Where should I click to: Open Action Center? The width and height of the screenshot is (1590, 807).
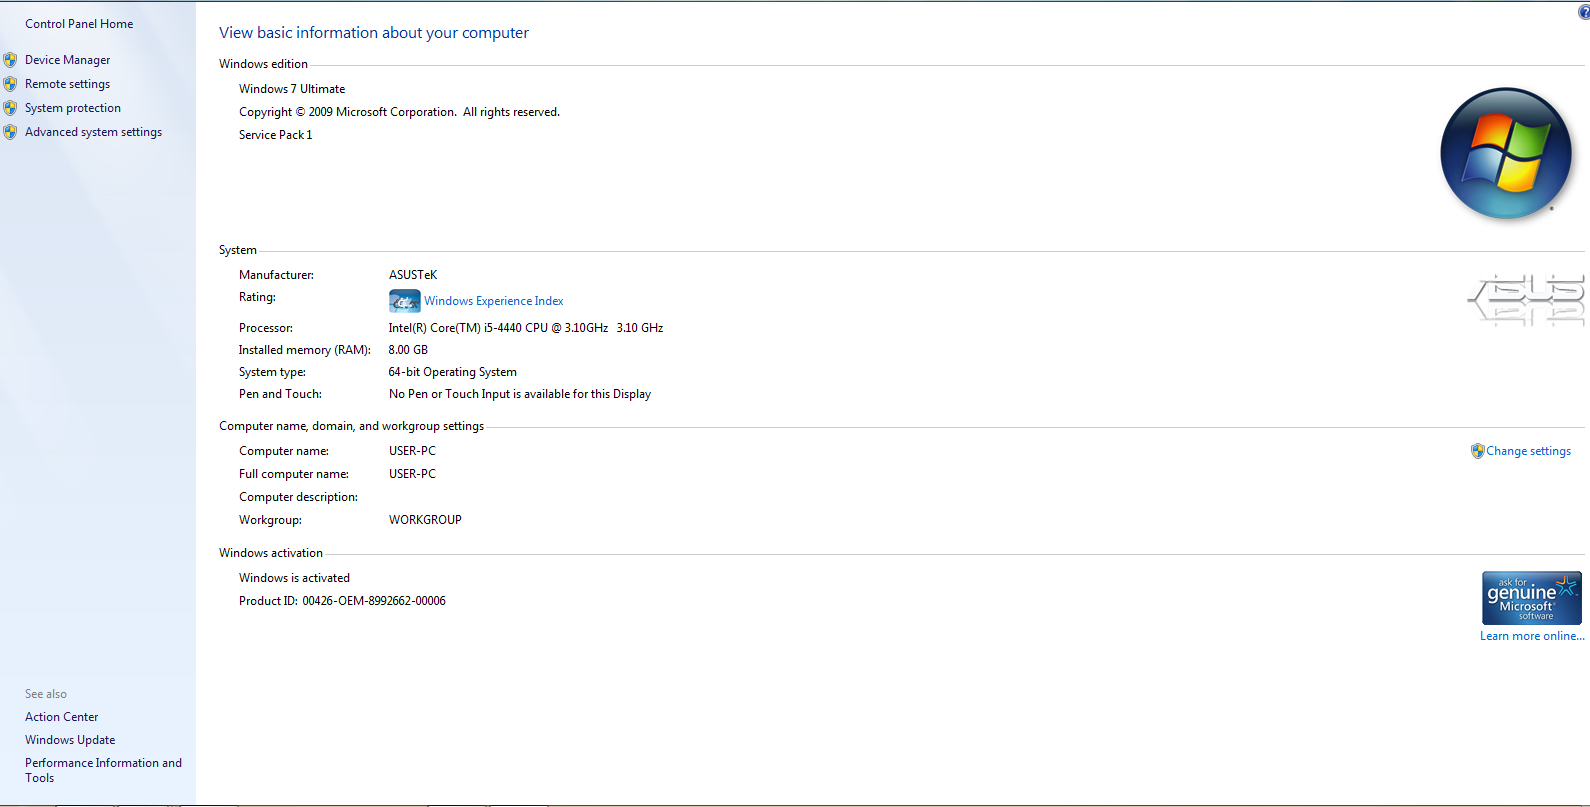click(62, 717)
